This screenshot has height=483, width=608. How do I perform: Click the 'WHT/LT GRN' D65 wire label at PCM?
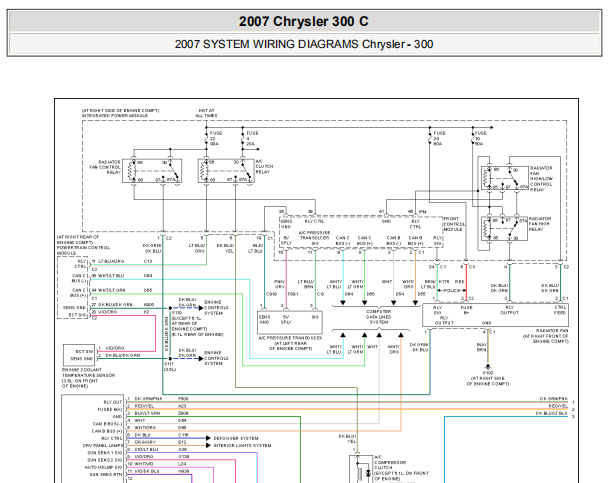pos(112,290)
